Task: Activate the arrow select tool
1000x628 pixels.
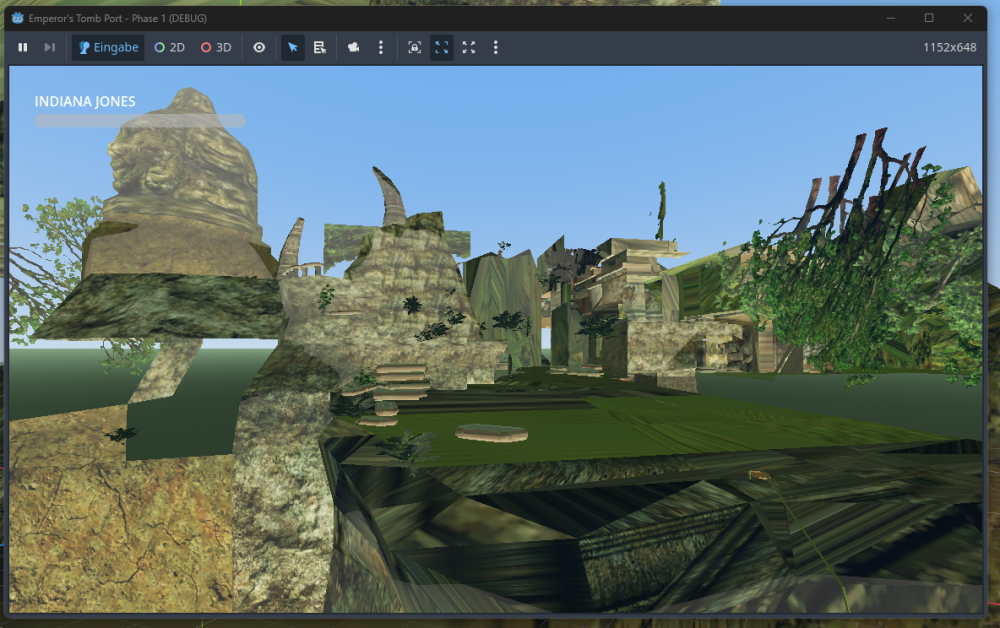Action: pos(293,47)
